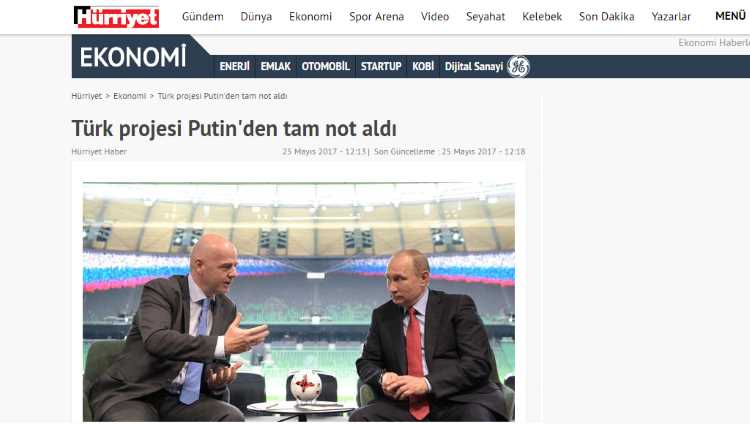The height and width of the screenshot is (424, 750).
Task: Click the GE logo icon beside Dijital Sanayi
Action: [518, 67]
